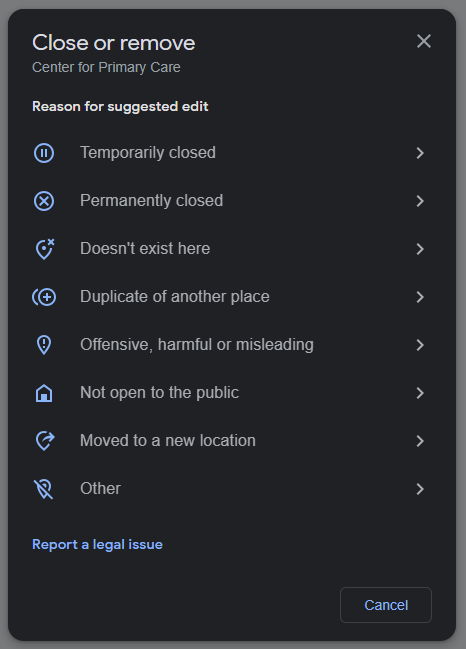The width and height of the screenshot is (466, 649).
Task: Expand the Temporarily closed chevron arrow
Action: (420, 153)
